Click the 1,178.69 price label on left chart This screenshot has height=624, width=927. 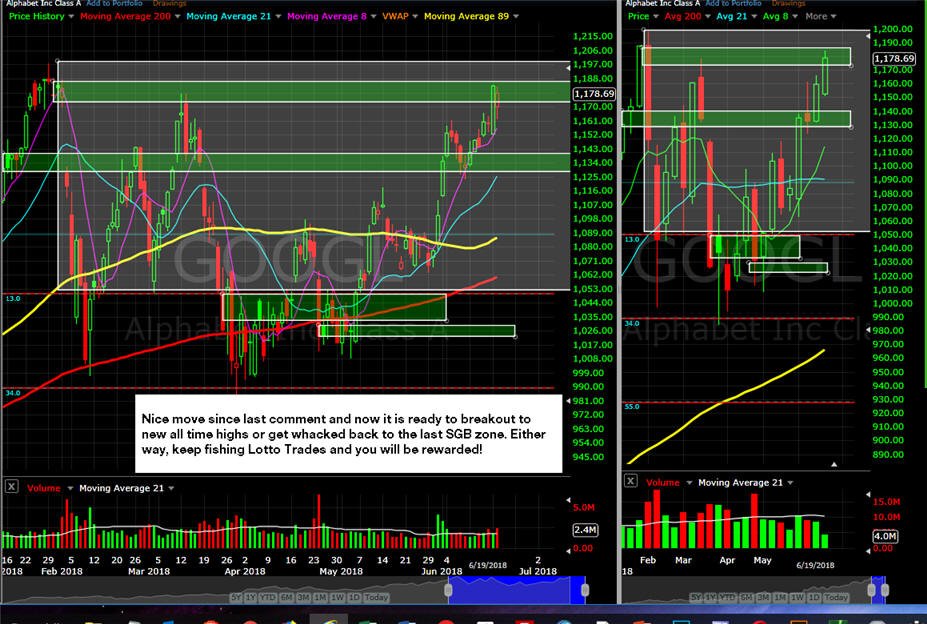(x=594, y=93)
